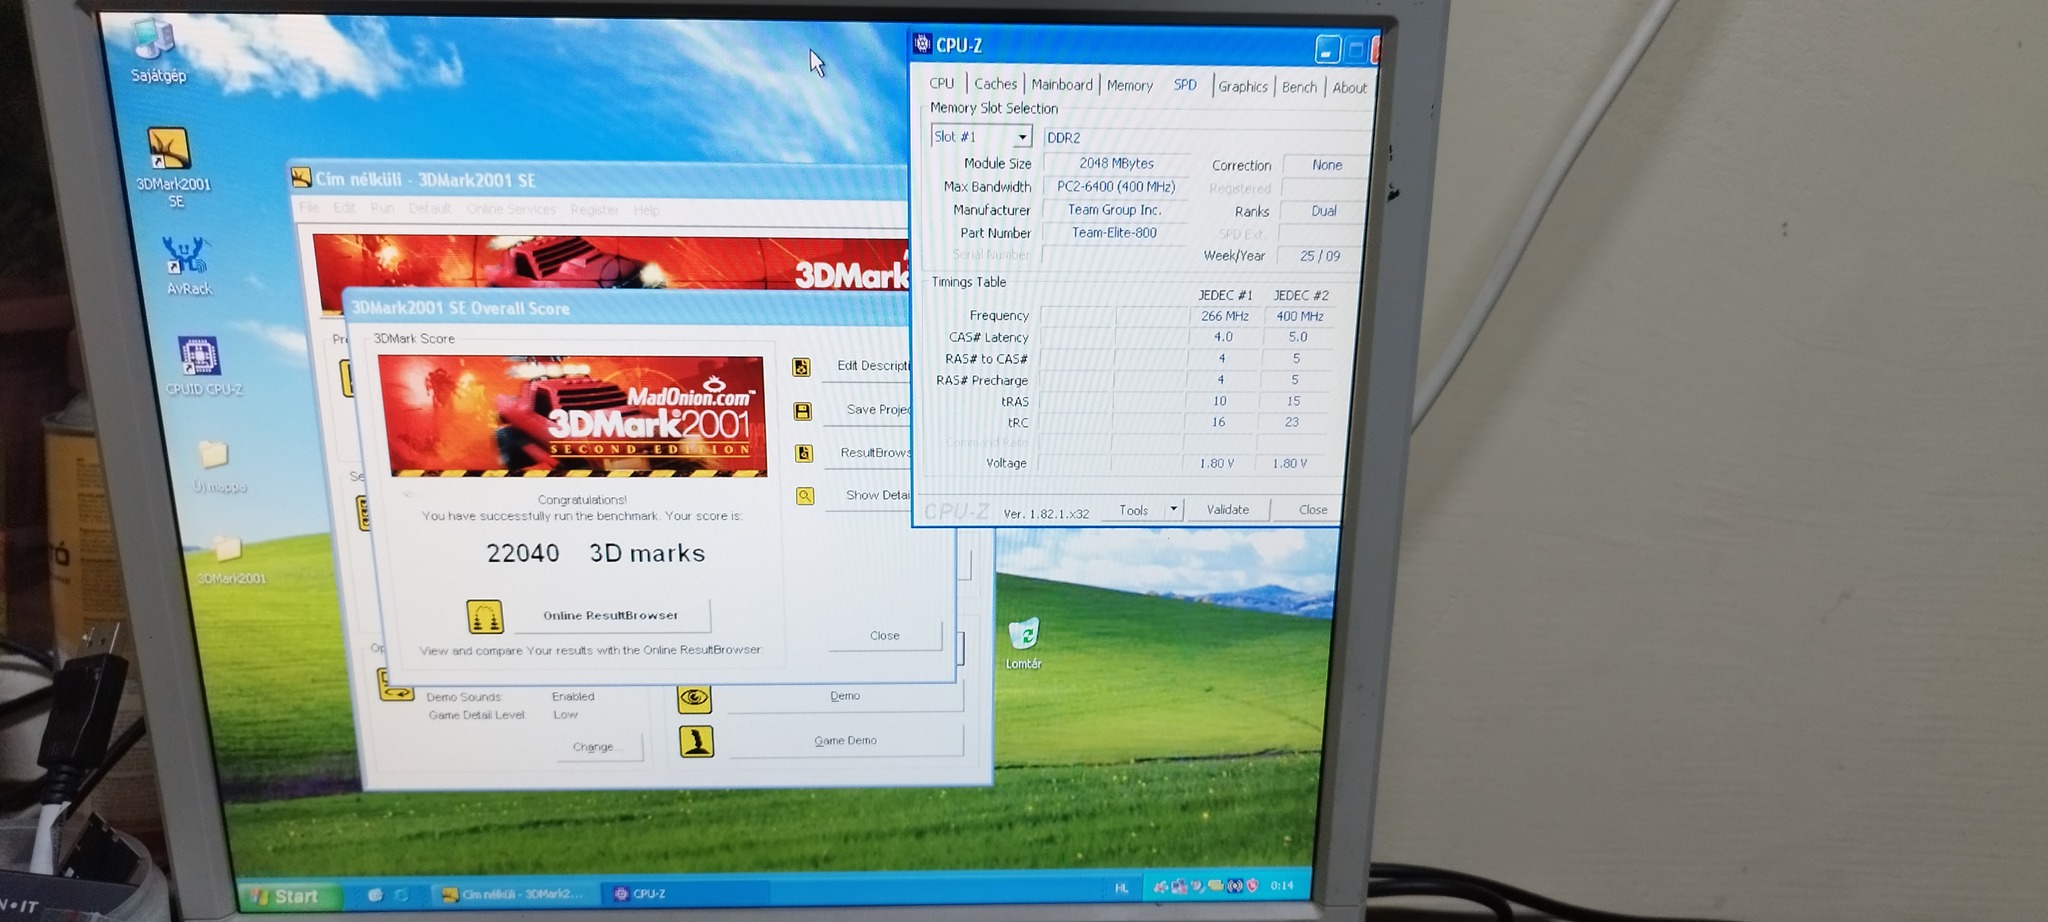Open the Edit menu in 3DMark2001 SE

click(345, 208)
